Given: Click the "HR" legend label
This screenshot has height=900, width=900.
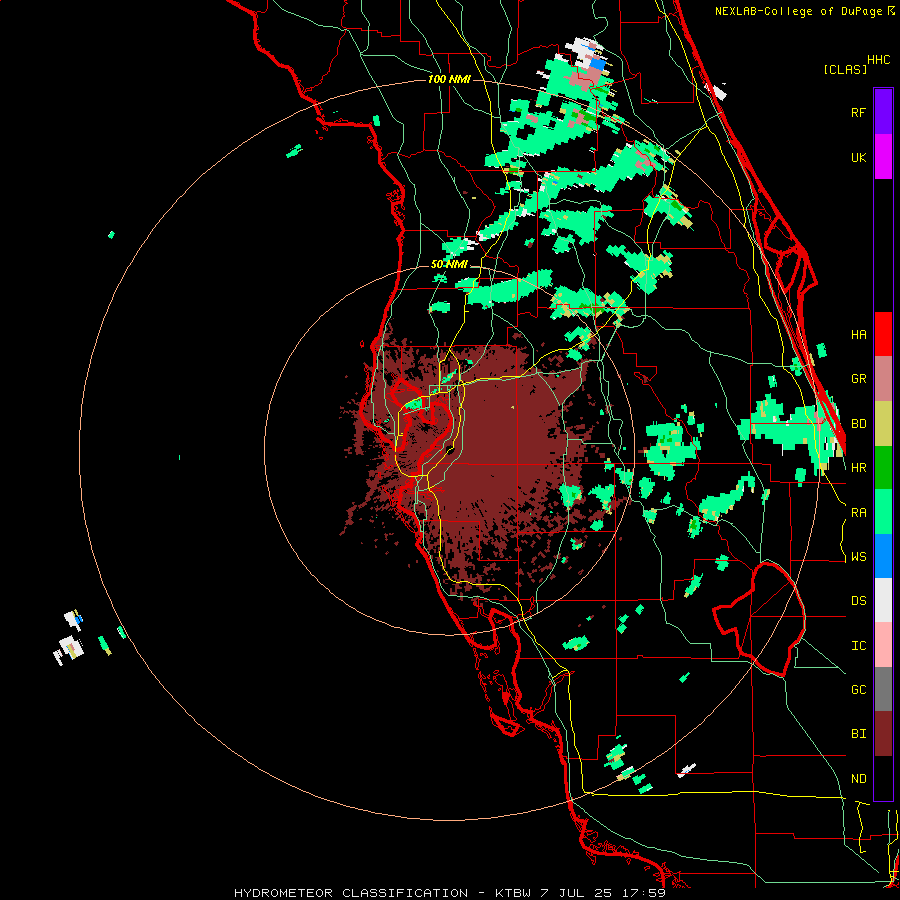Looking at the screenshot, I should click(x=858, y=468).
